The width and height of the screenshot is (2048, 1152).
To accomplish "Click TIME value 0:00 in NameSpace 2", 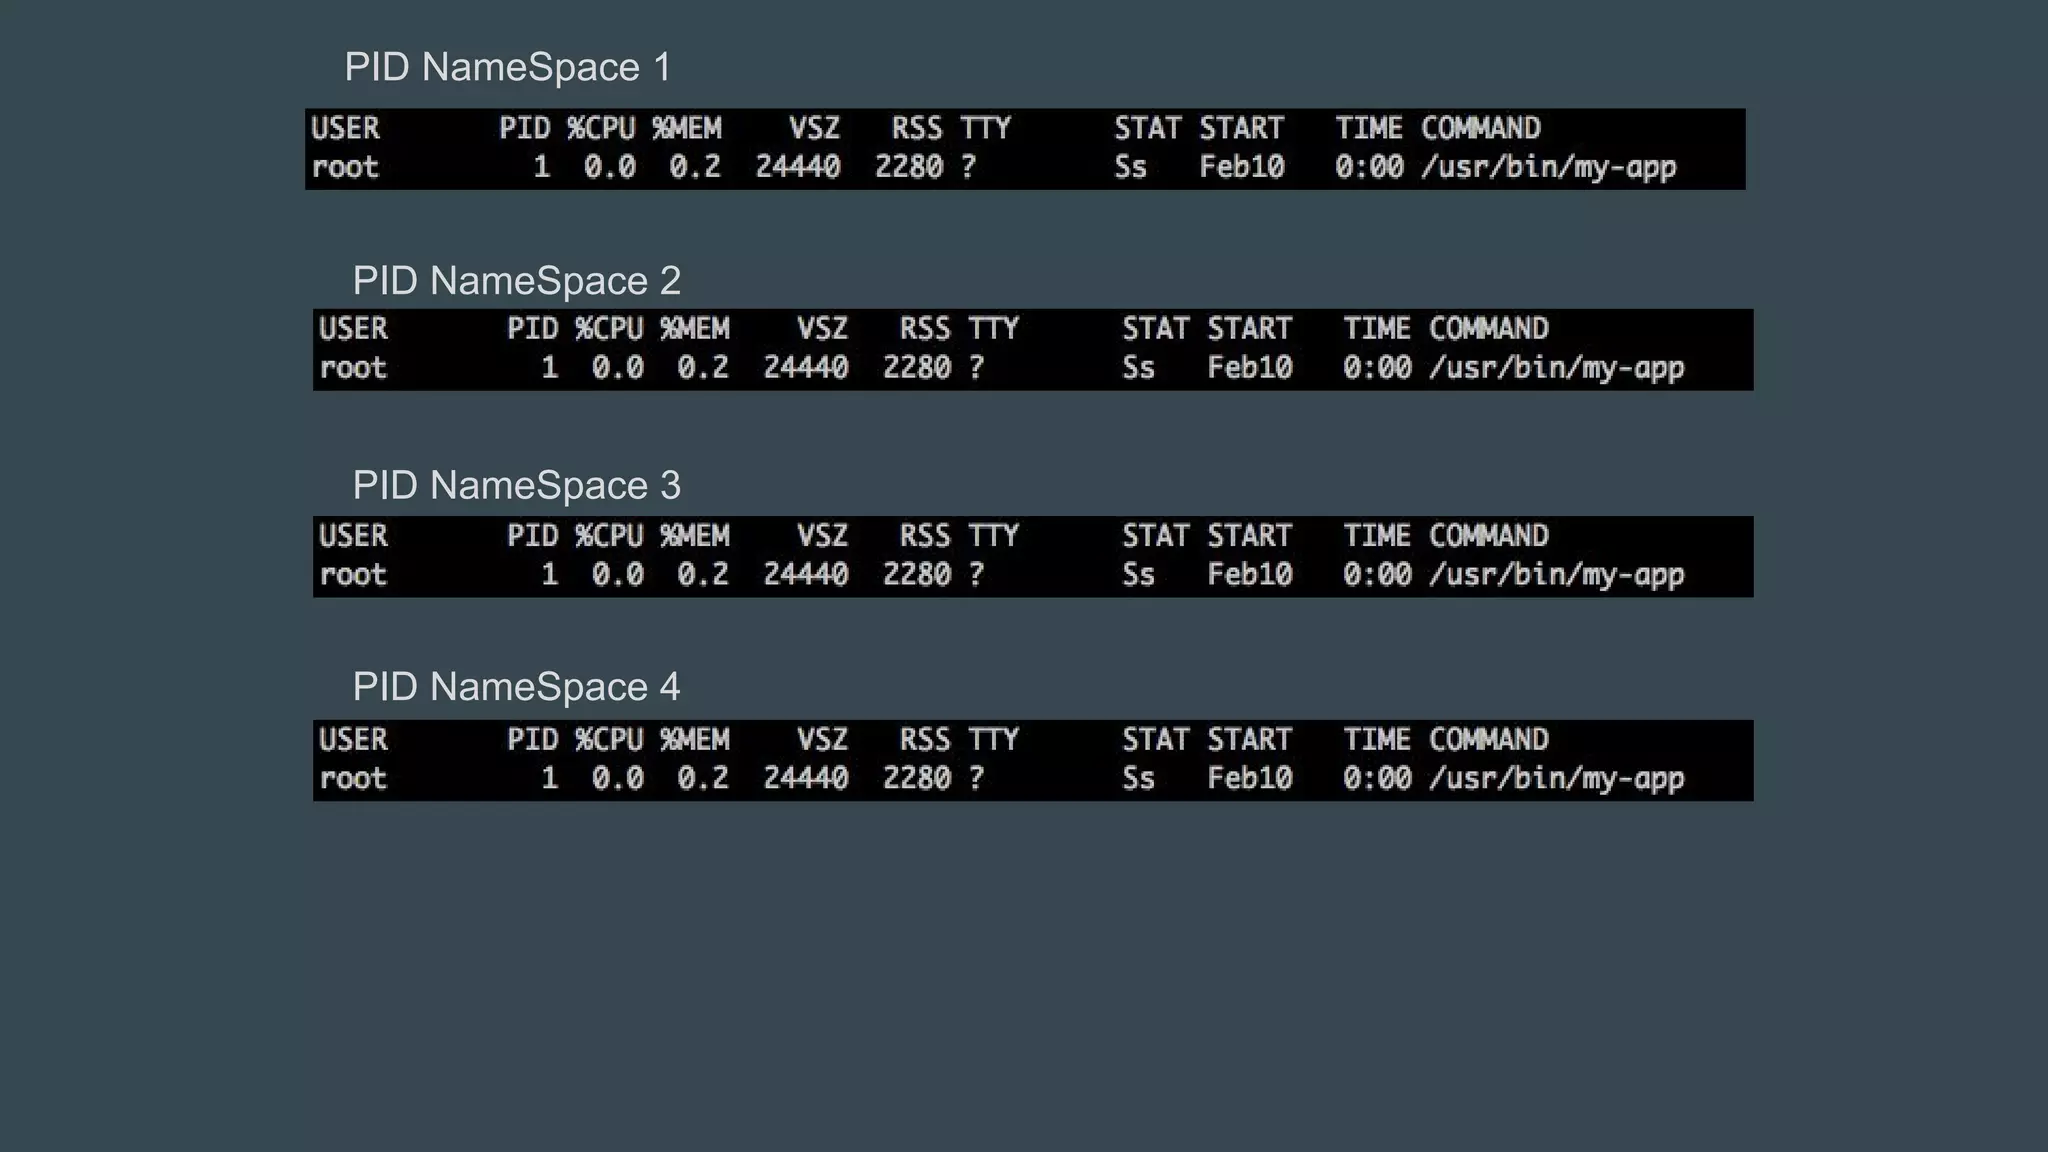I will [1377, 368].
